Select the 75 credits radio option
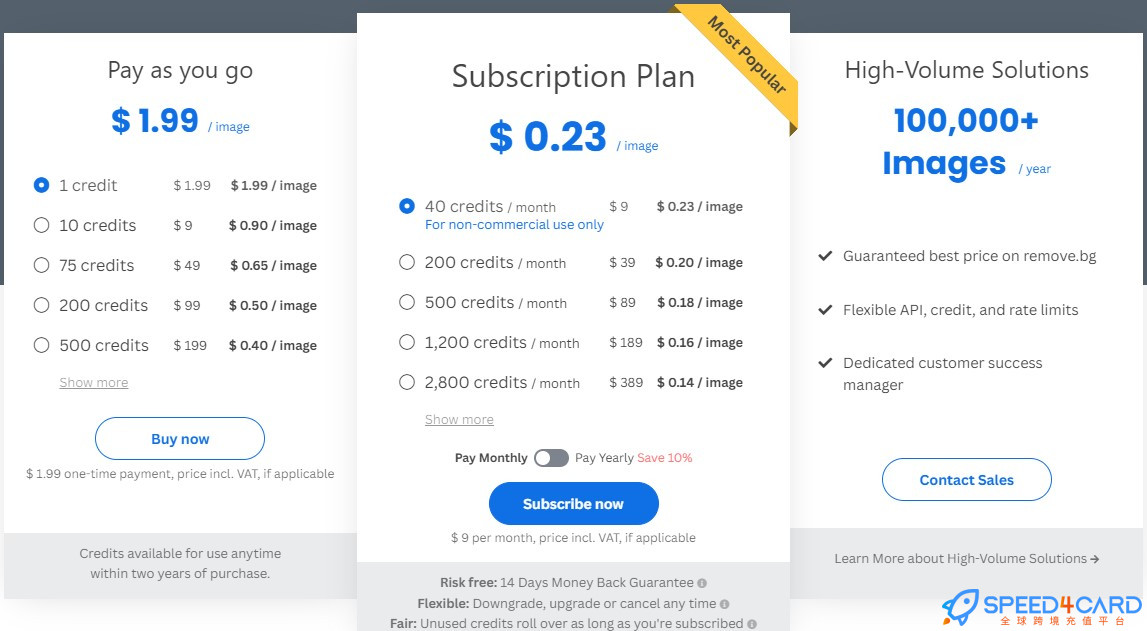The image size is (1147, 631). [41, 265]
